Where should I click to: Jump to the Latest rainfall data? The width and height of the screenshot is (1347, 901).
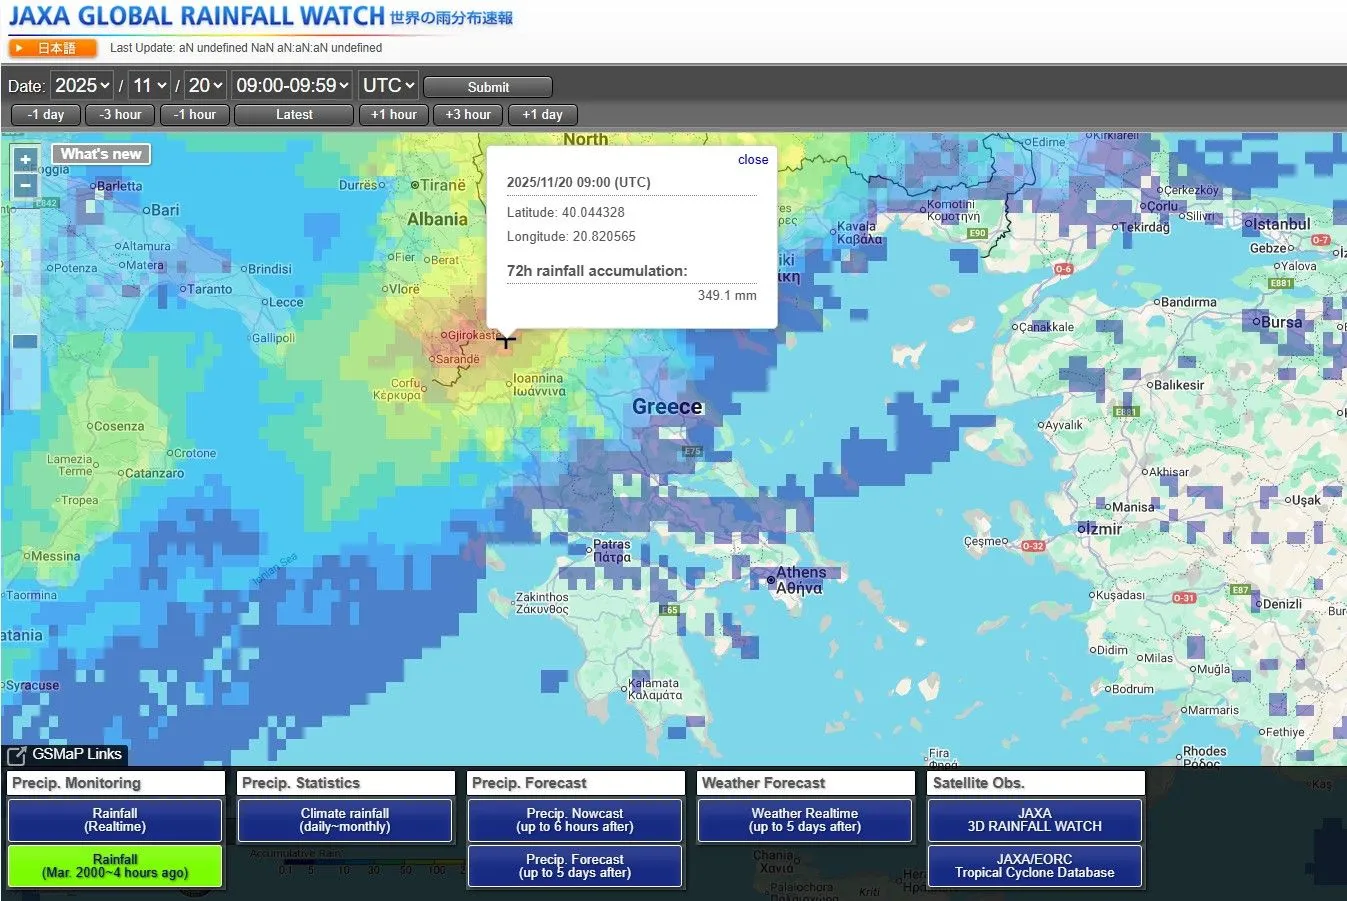294,115
